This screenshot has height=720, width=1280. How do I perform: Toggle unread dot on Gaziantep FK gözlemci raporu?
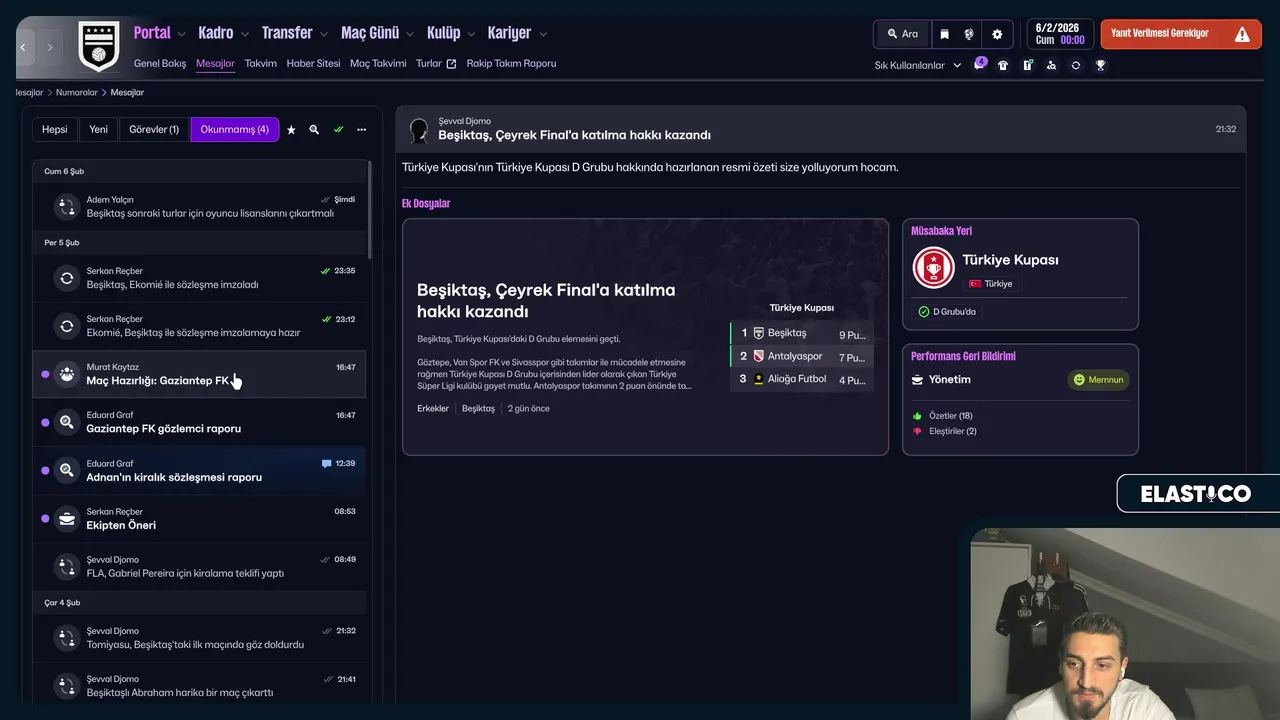(45, 422)
